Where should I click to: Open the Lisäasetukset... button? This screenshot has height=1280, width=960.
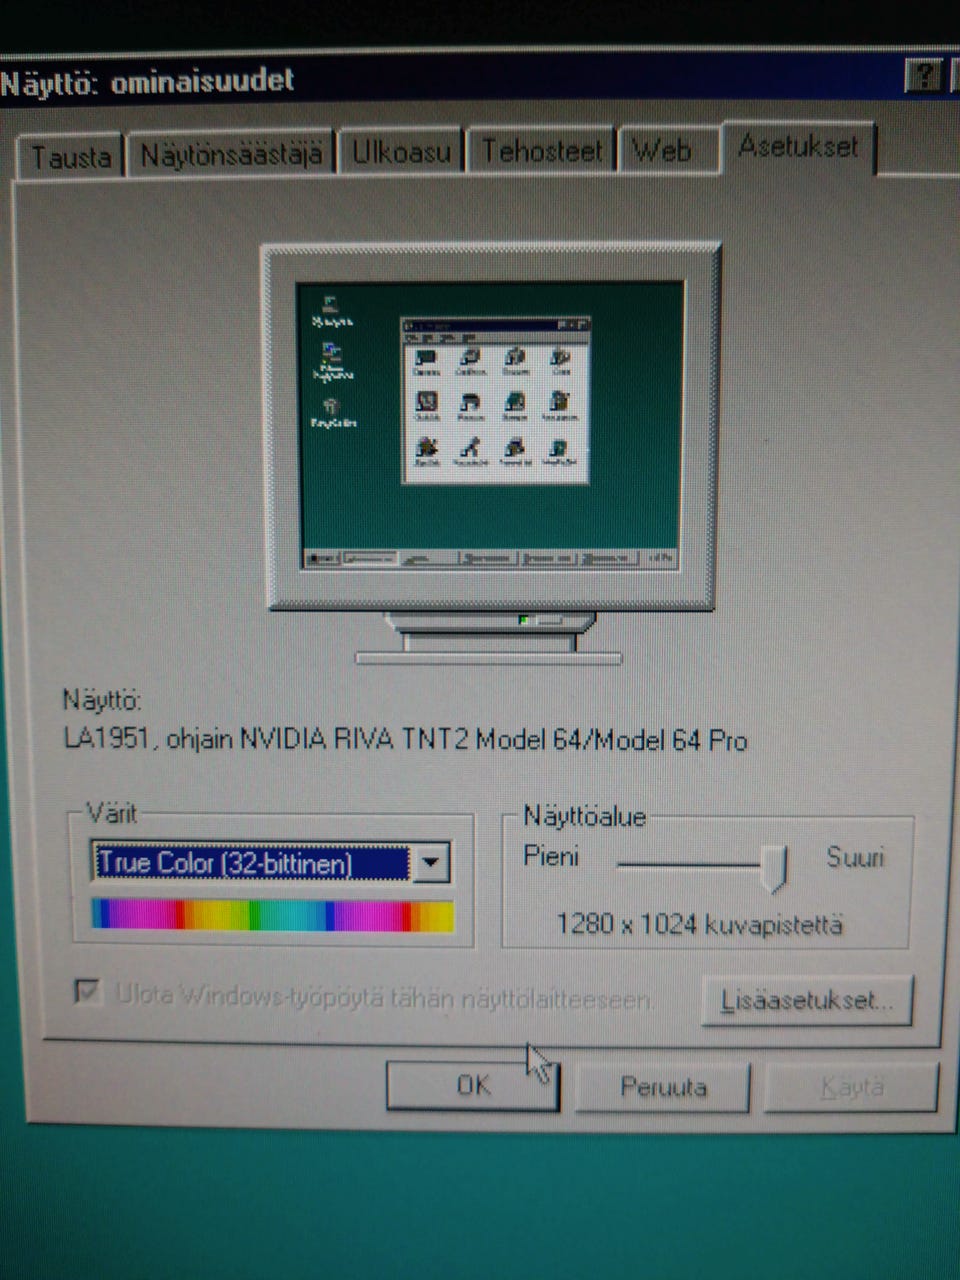click(807, 1000)
